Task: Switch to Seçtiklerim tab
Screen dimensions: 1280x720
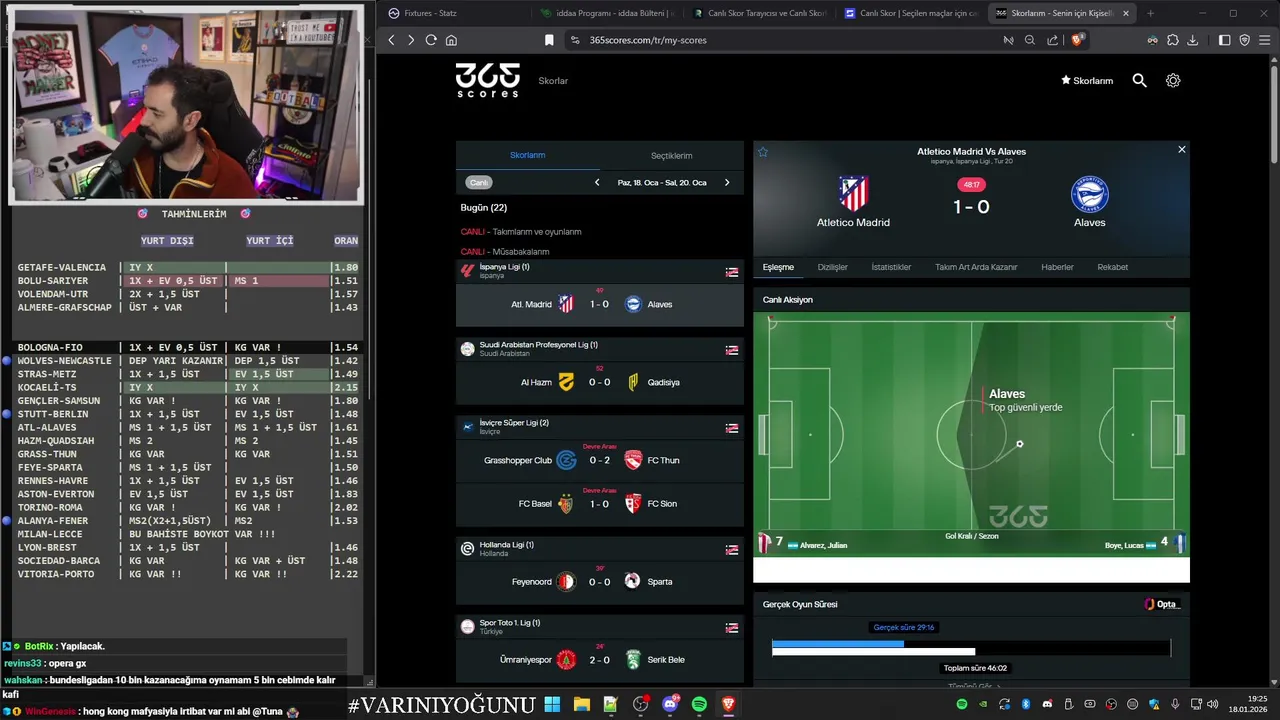Action: click(672, 155)
